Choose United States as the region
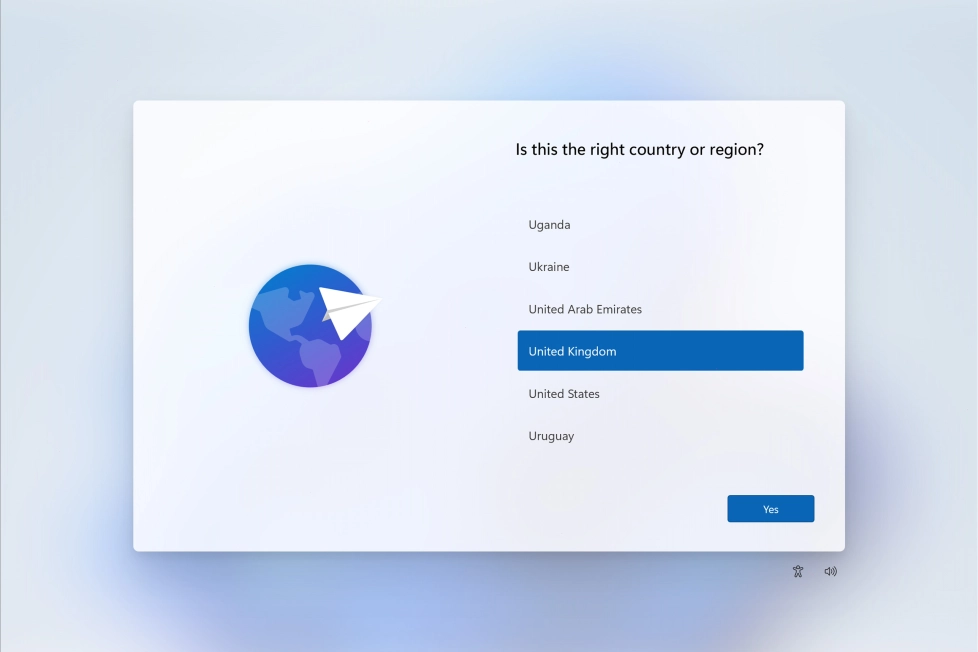This screenshot has height=652, width=978. click(x=660, y=394)
